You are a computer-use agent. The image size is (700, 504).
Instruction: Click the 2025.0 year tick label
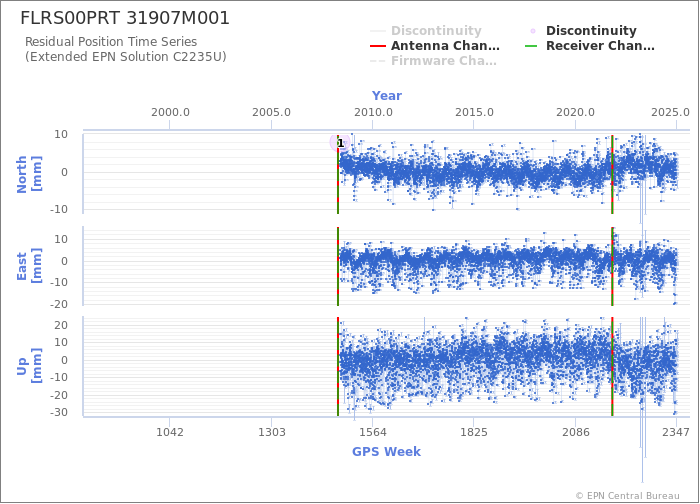click(670, 112)
